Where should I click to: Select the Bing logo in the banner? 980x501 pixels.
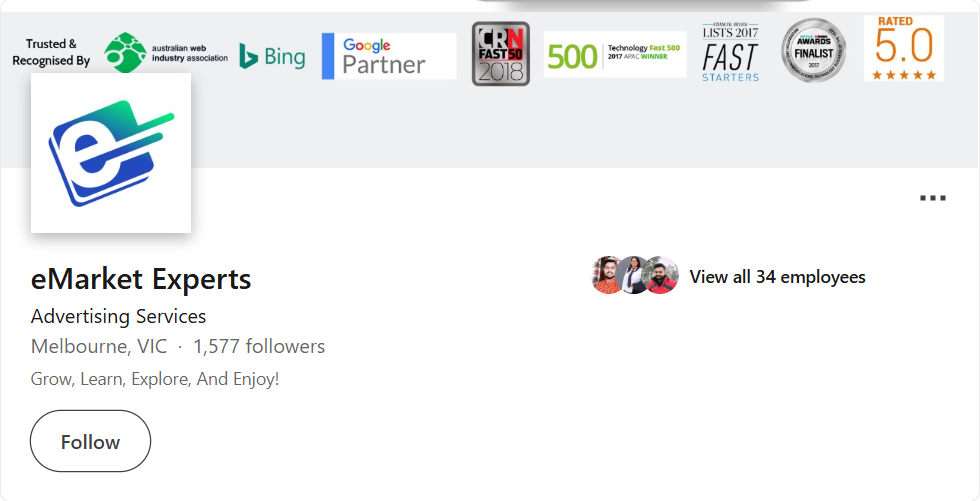click(273, 57)
